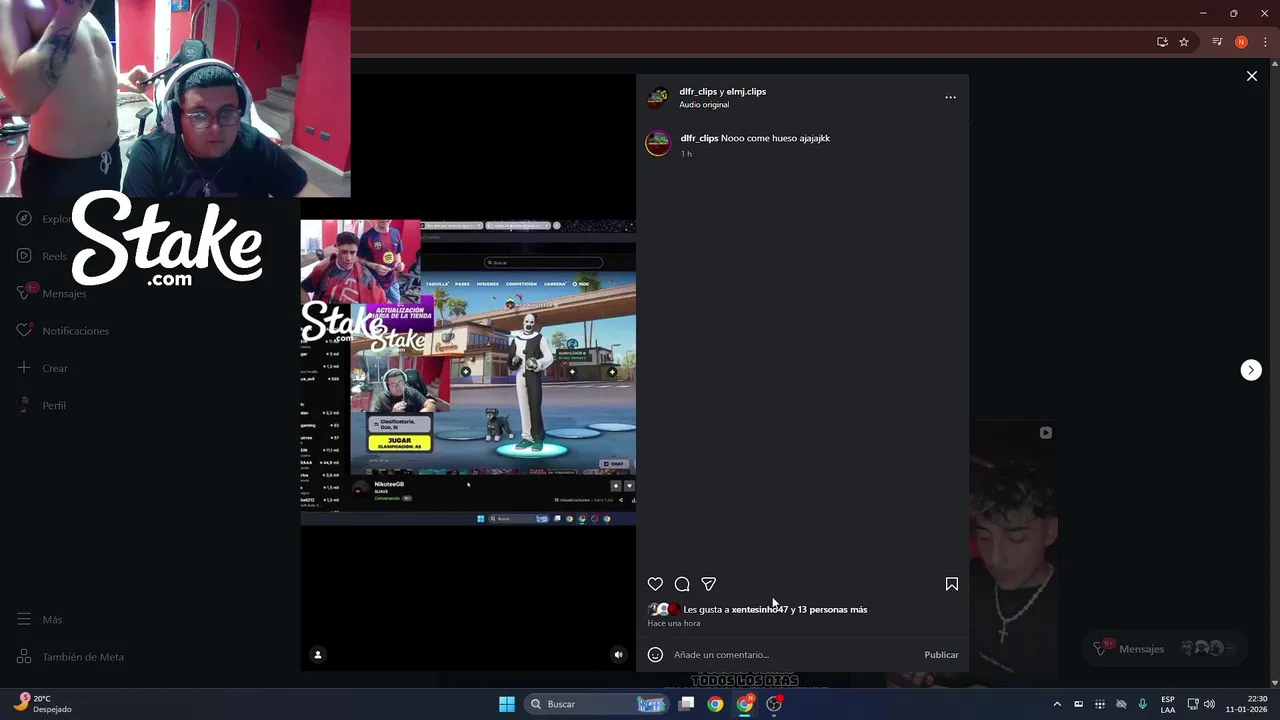Viewport: 1280px width, 720px height.
Task: Open the xentesinho47 liker profile
Action: point(759,609)
